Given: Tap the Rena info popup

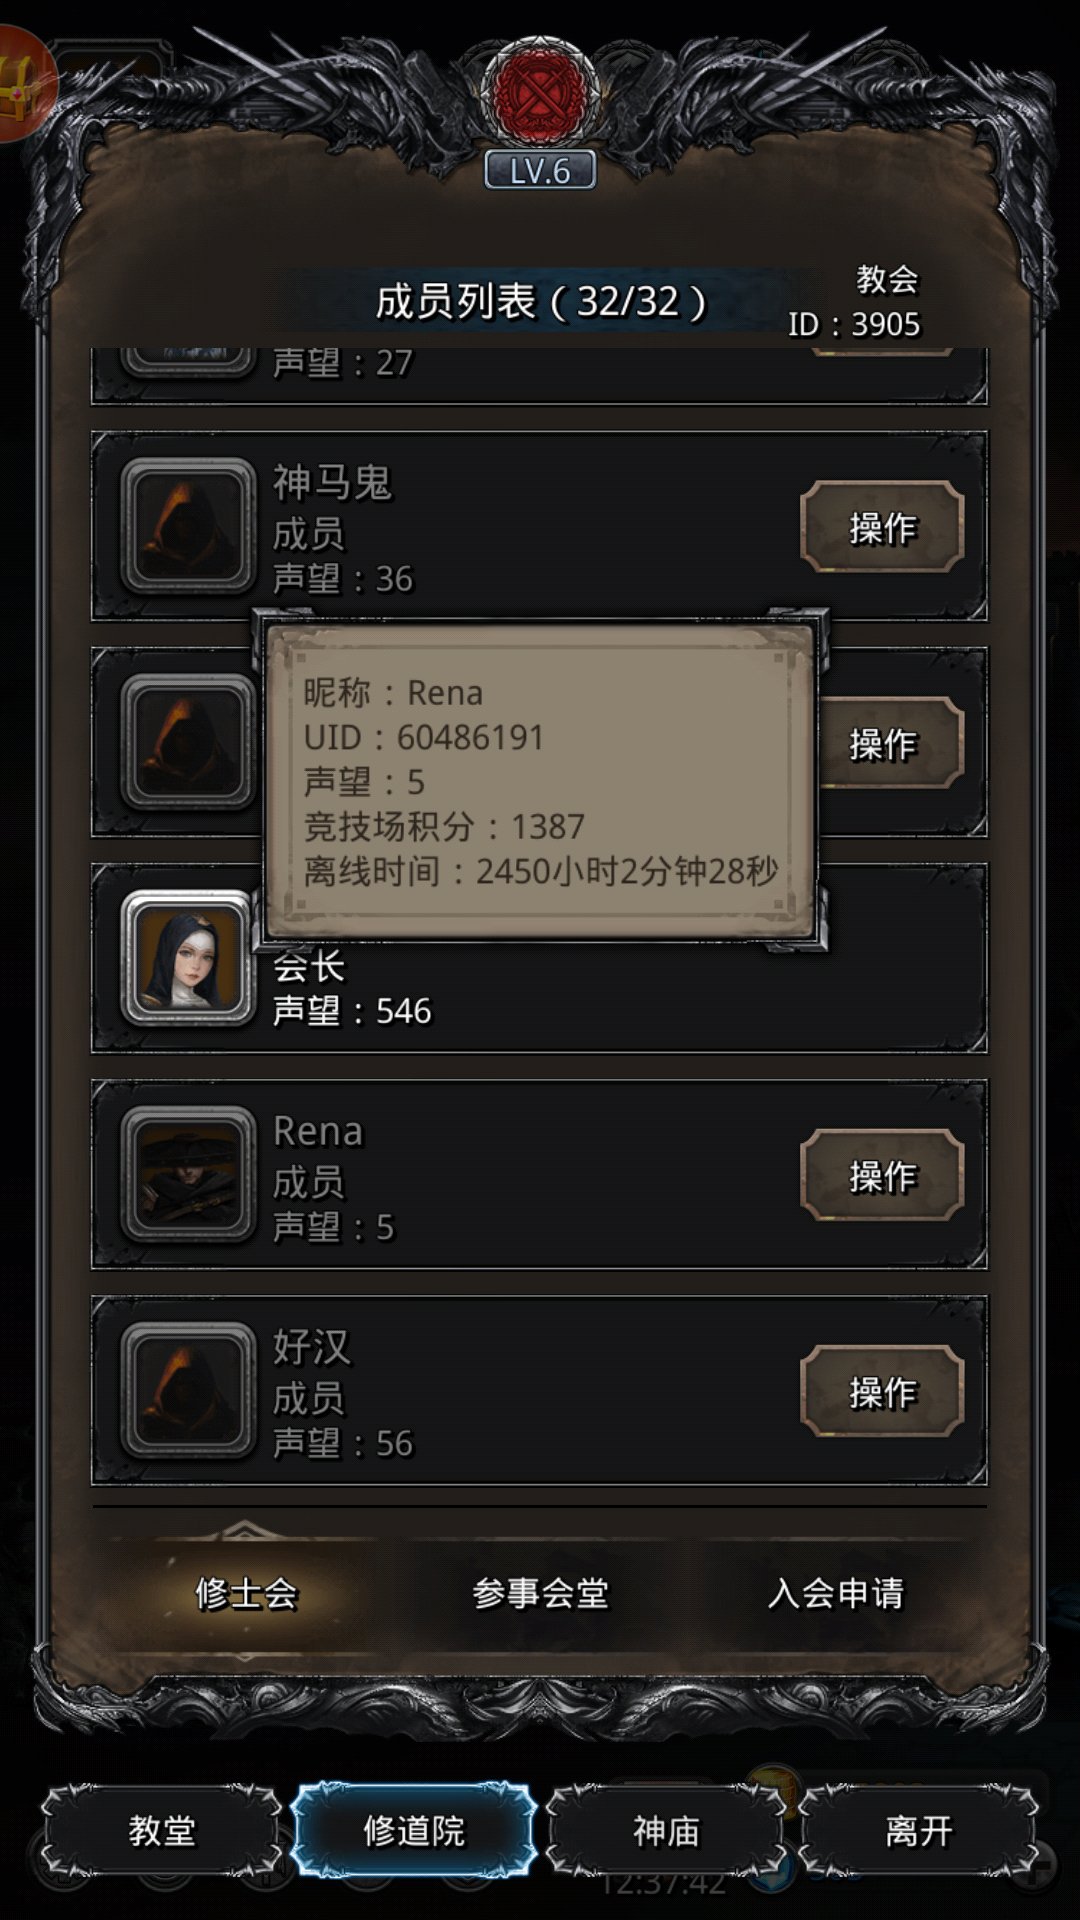Looking at the screenshot, I should (x=540, y=780).
